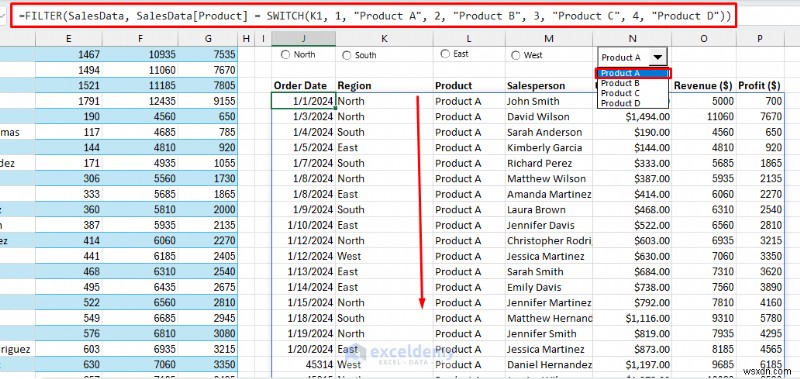Select the South radio button
The width and height of the screenshot is (800, 379).
click(346, 56)
